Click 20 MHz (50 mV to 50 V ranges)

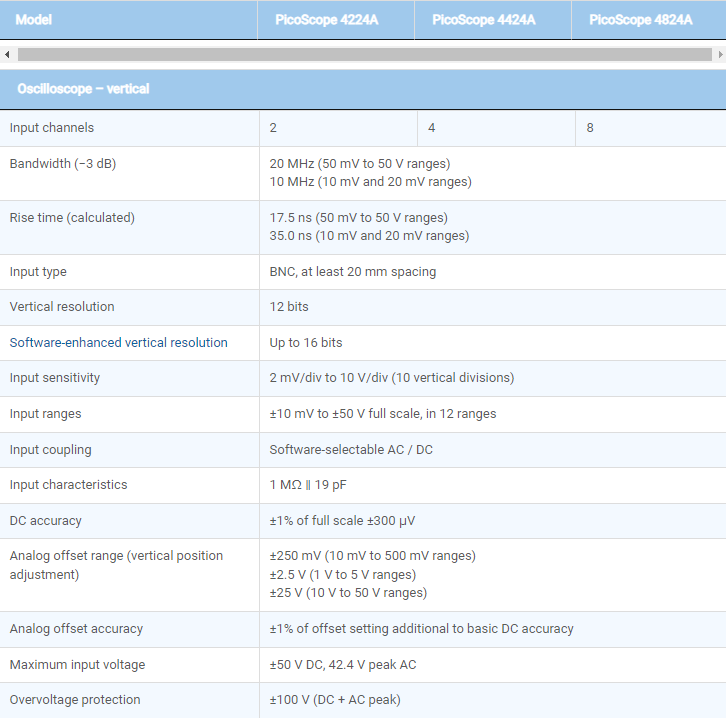click(x=360, y=164)
